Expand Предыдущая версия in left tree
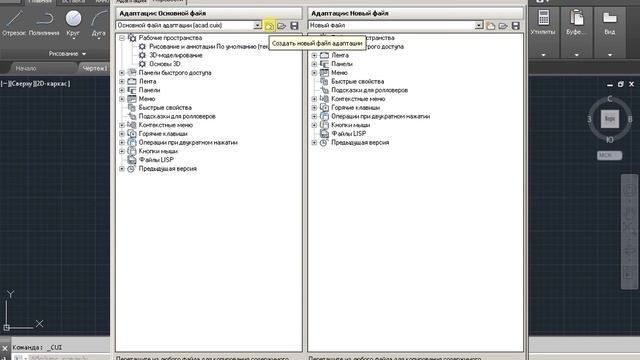The image size is (640, 360). click(122, 169)
